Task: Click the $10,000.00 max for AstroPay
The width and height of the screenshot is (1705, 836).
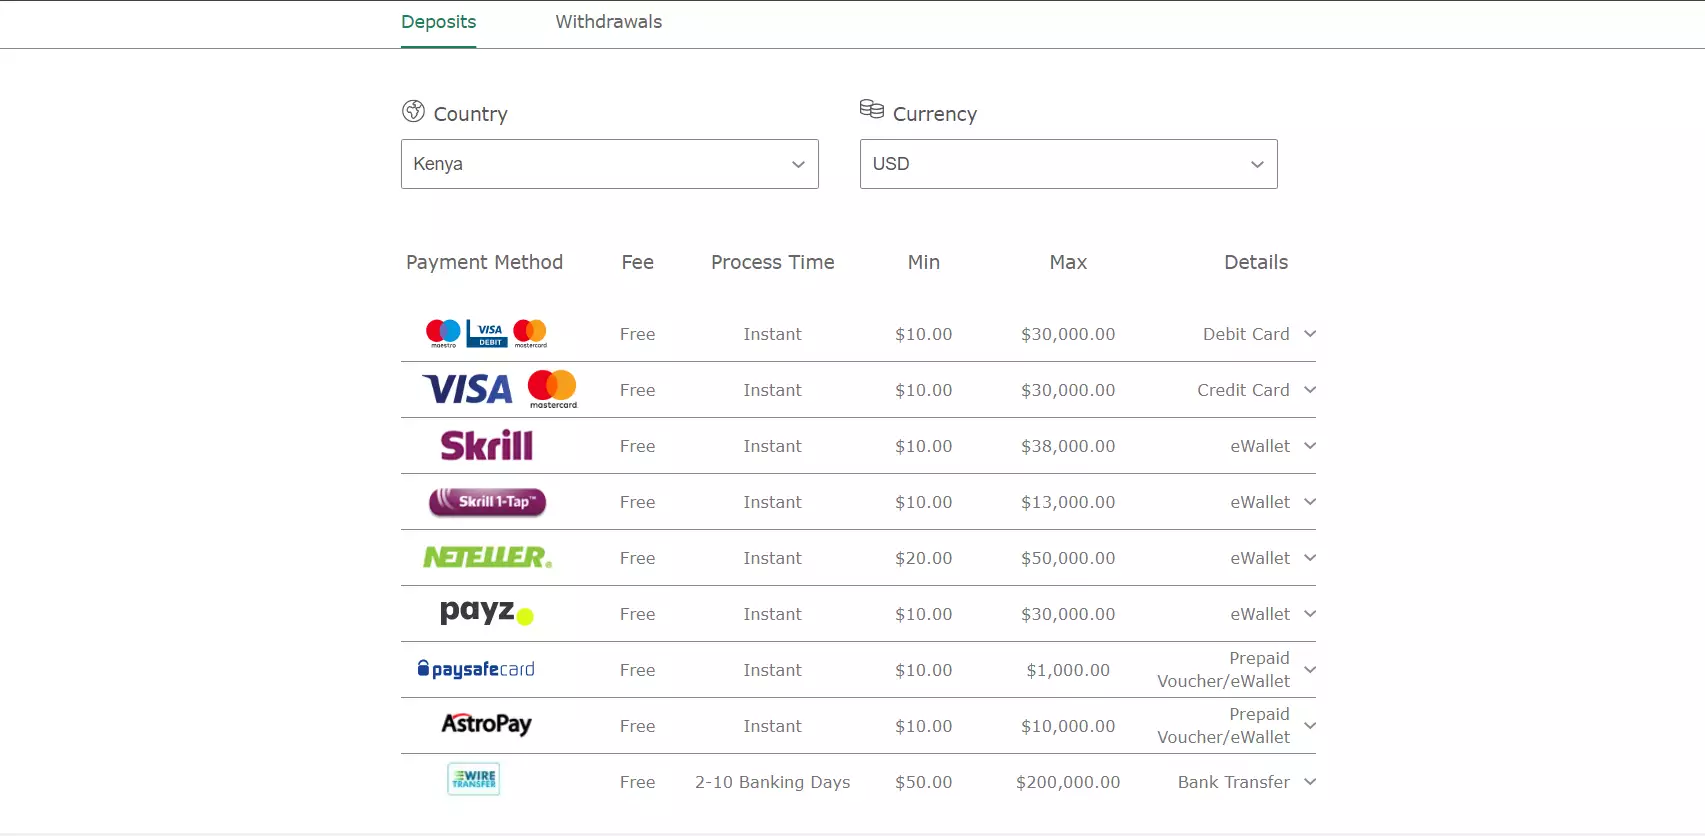Action: 1068,726
